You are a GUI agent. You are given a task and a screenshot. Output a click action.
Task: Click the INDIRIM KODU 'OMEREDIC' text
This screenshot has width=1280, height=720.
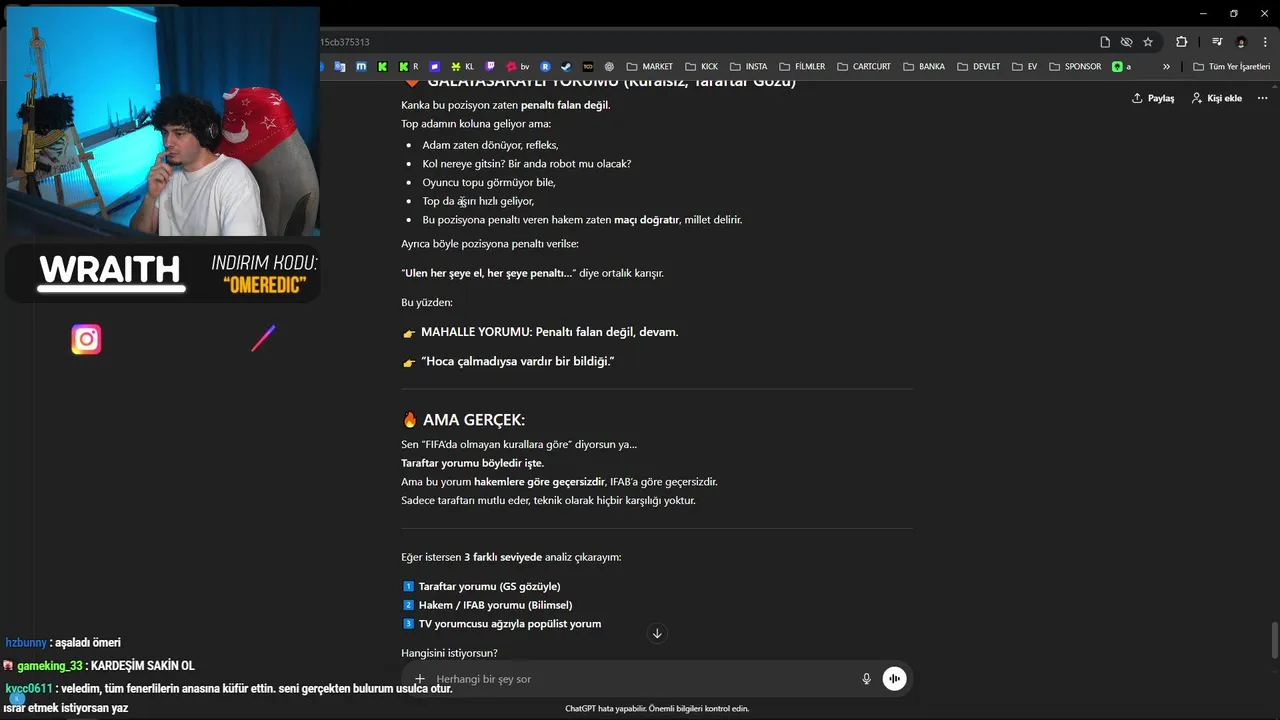(x=264, y=273)
